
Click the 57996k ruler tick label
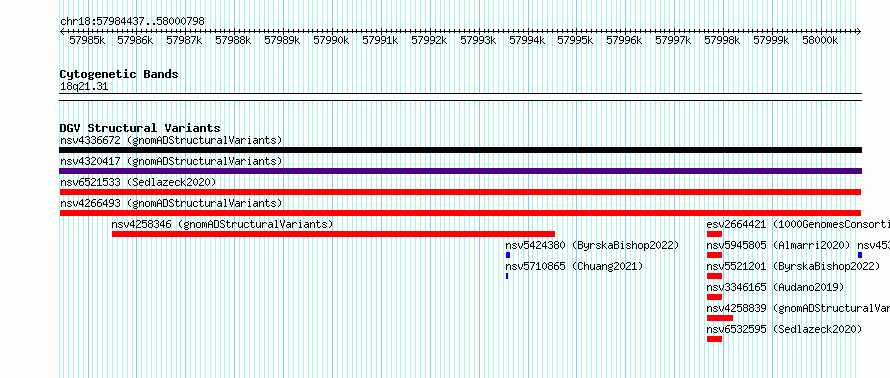tap(624, 40)
